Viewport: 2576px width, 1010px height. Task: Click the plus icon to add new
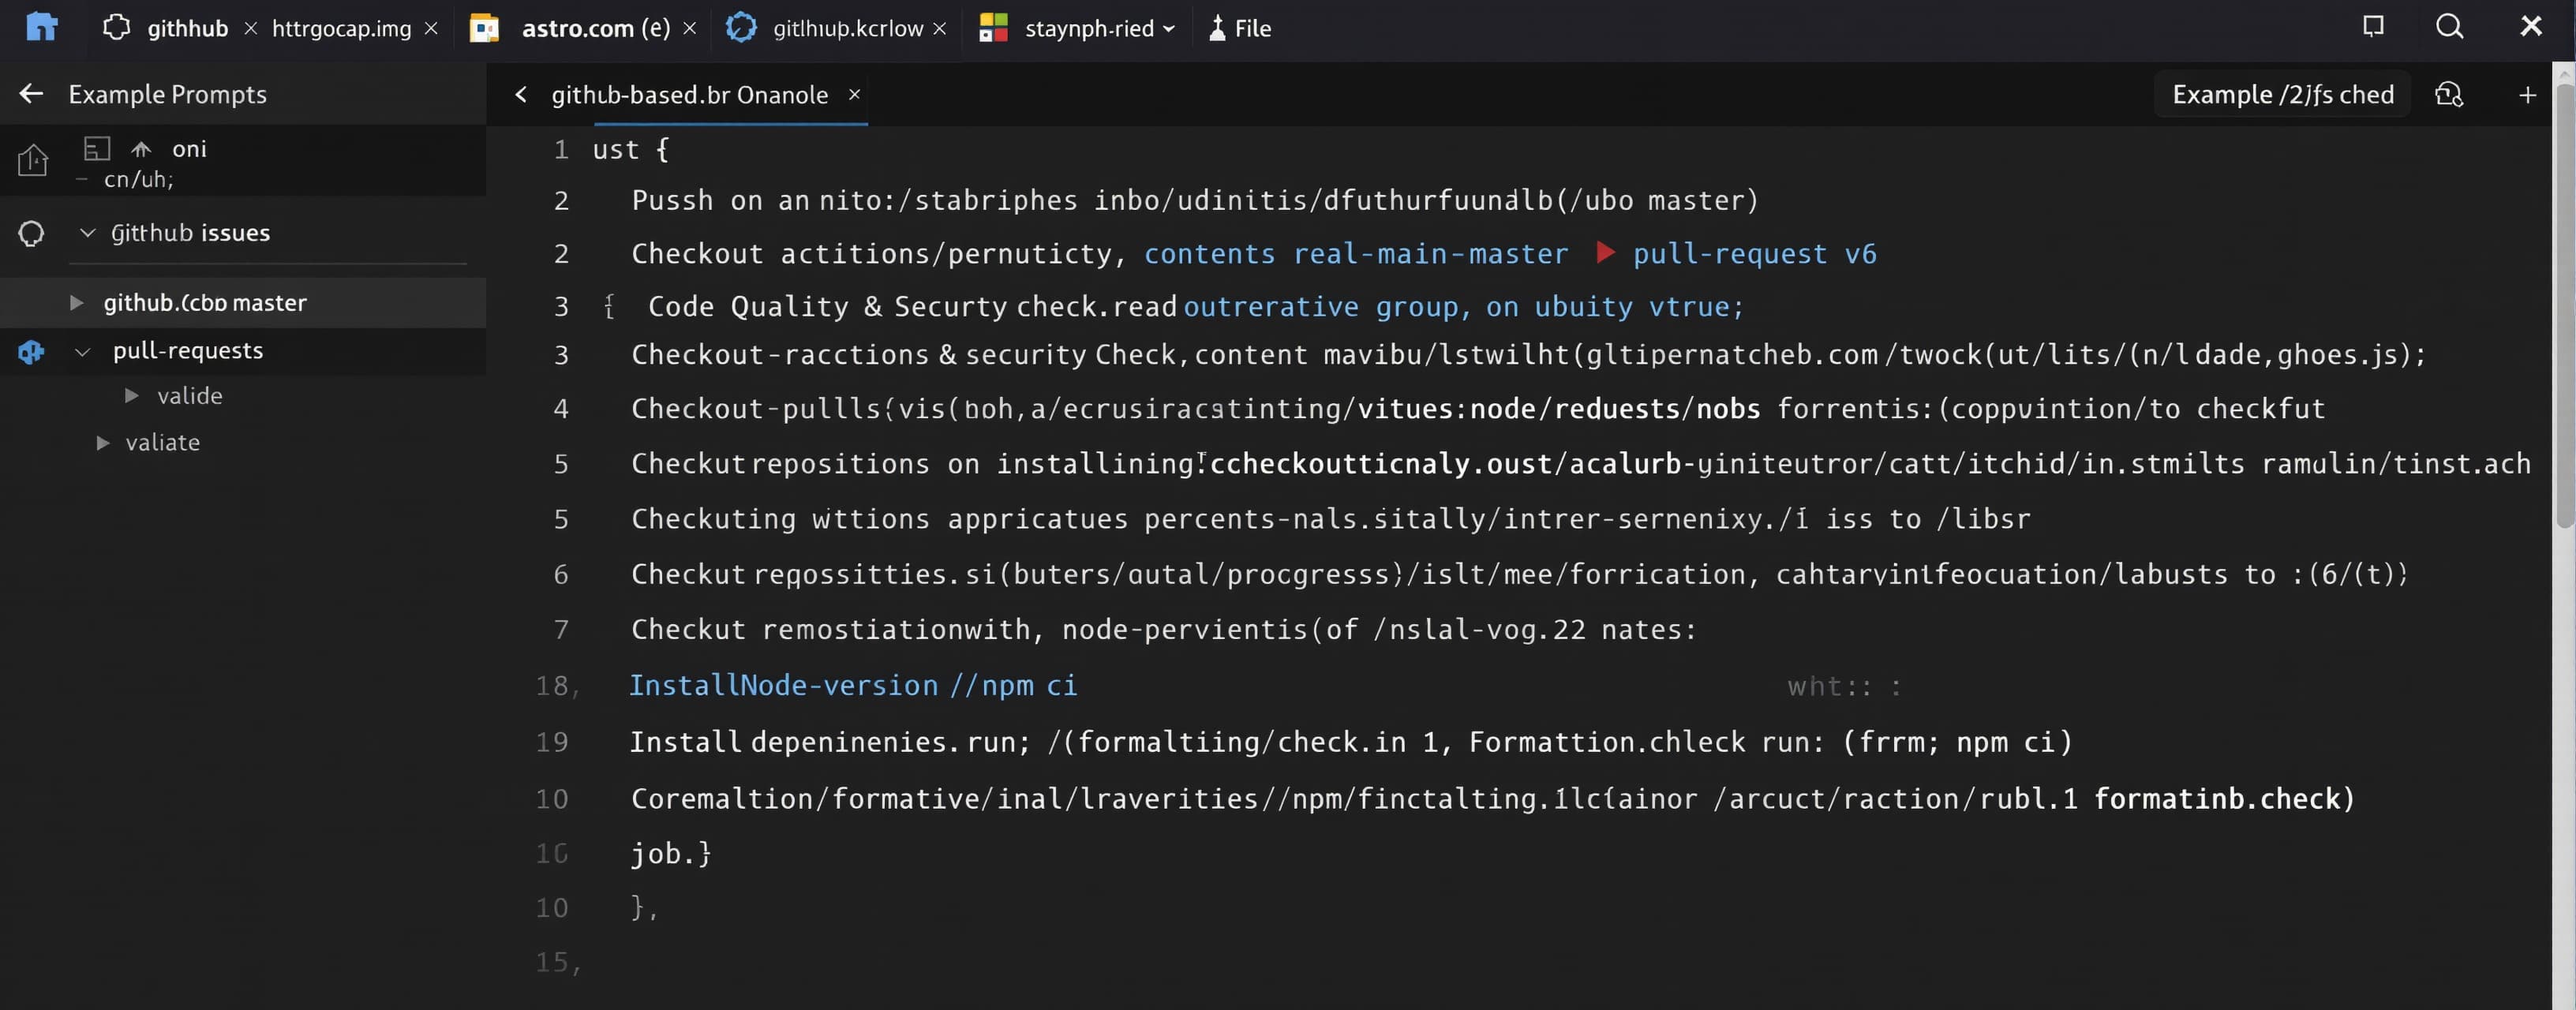(x=2527, y=95)
